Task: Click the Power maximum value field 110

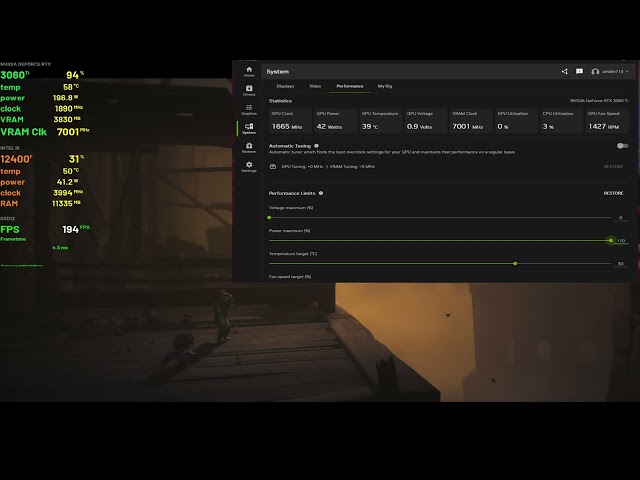Action: coord(621,241)
